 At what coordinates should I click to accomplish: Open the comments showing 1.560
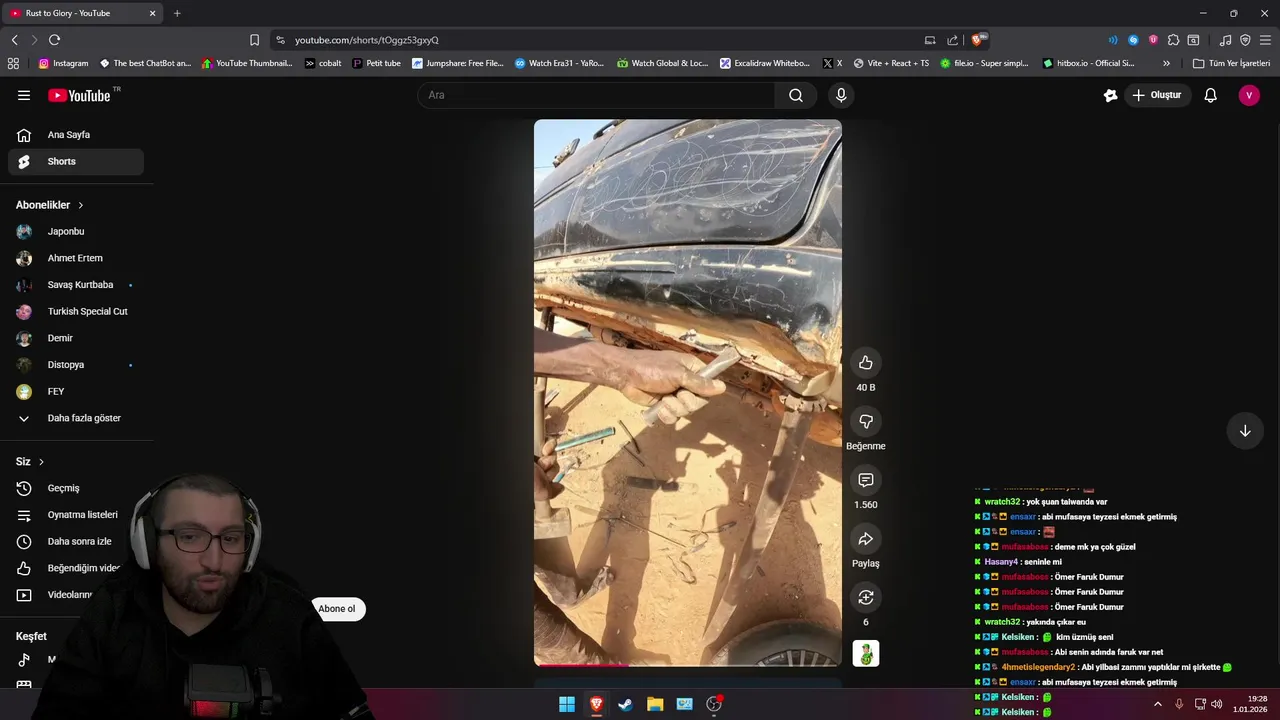[x=866, y=480]
